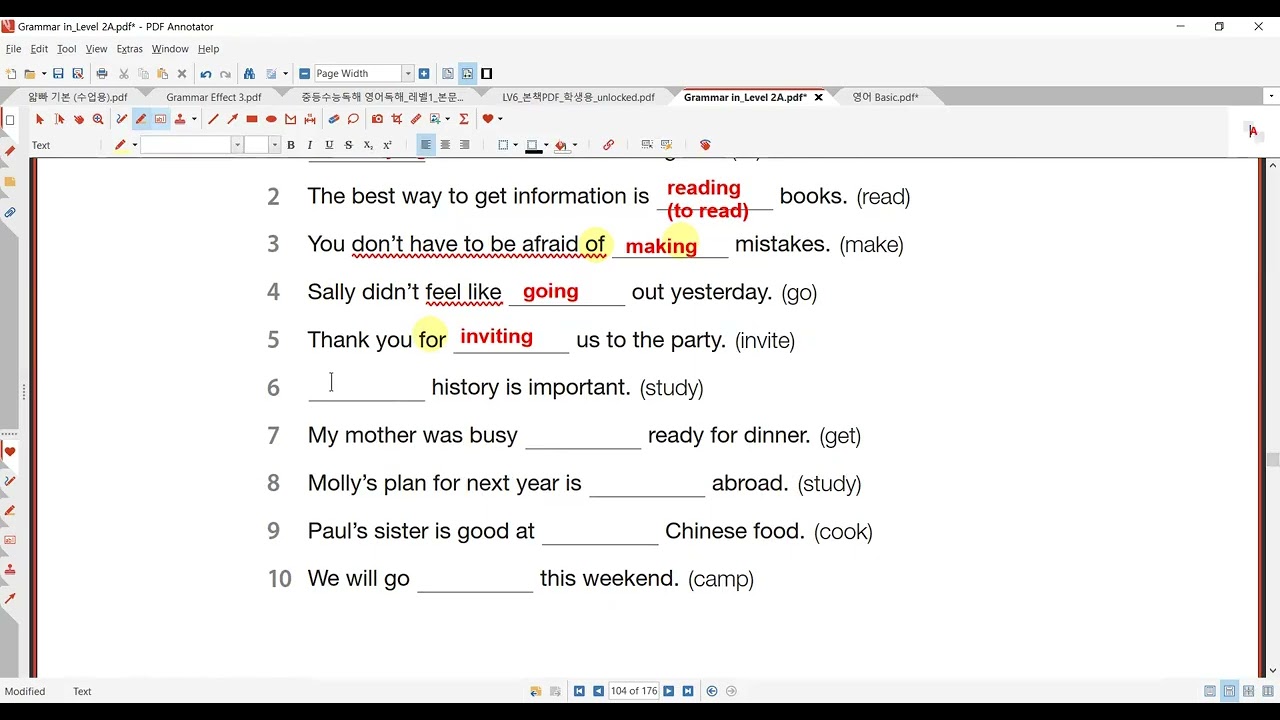Viewport: 1280px width, 720px height.
Task: Open the File menu
Action: pos(13,49)
